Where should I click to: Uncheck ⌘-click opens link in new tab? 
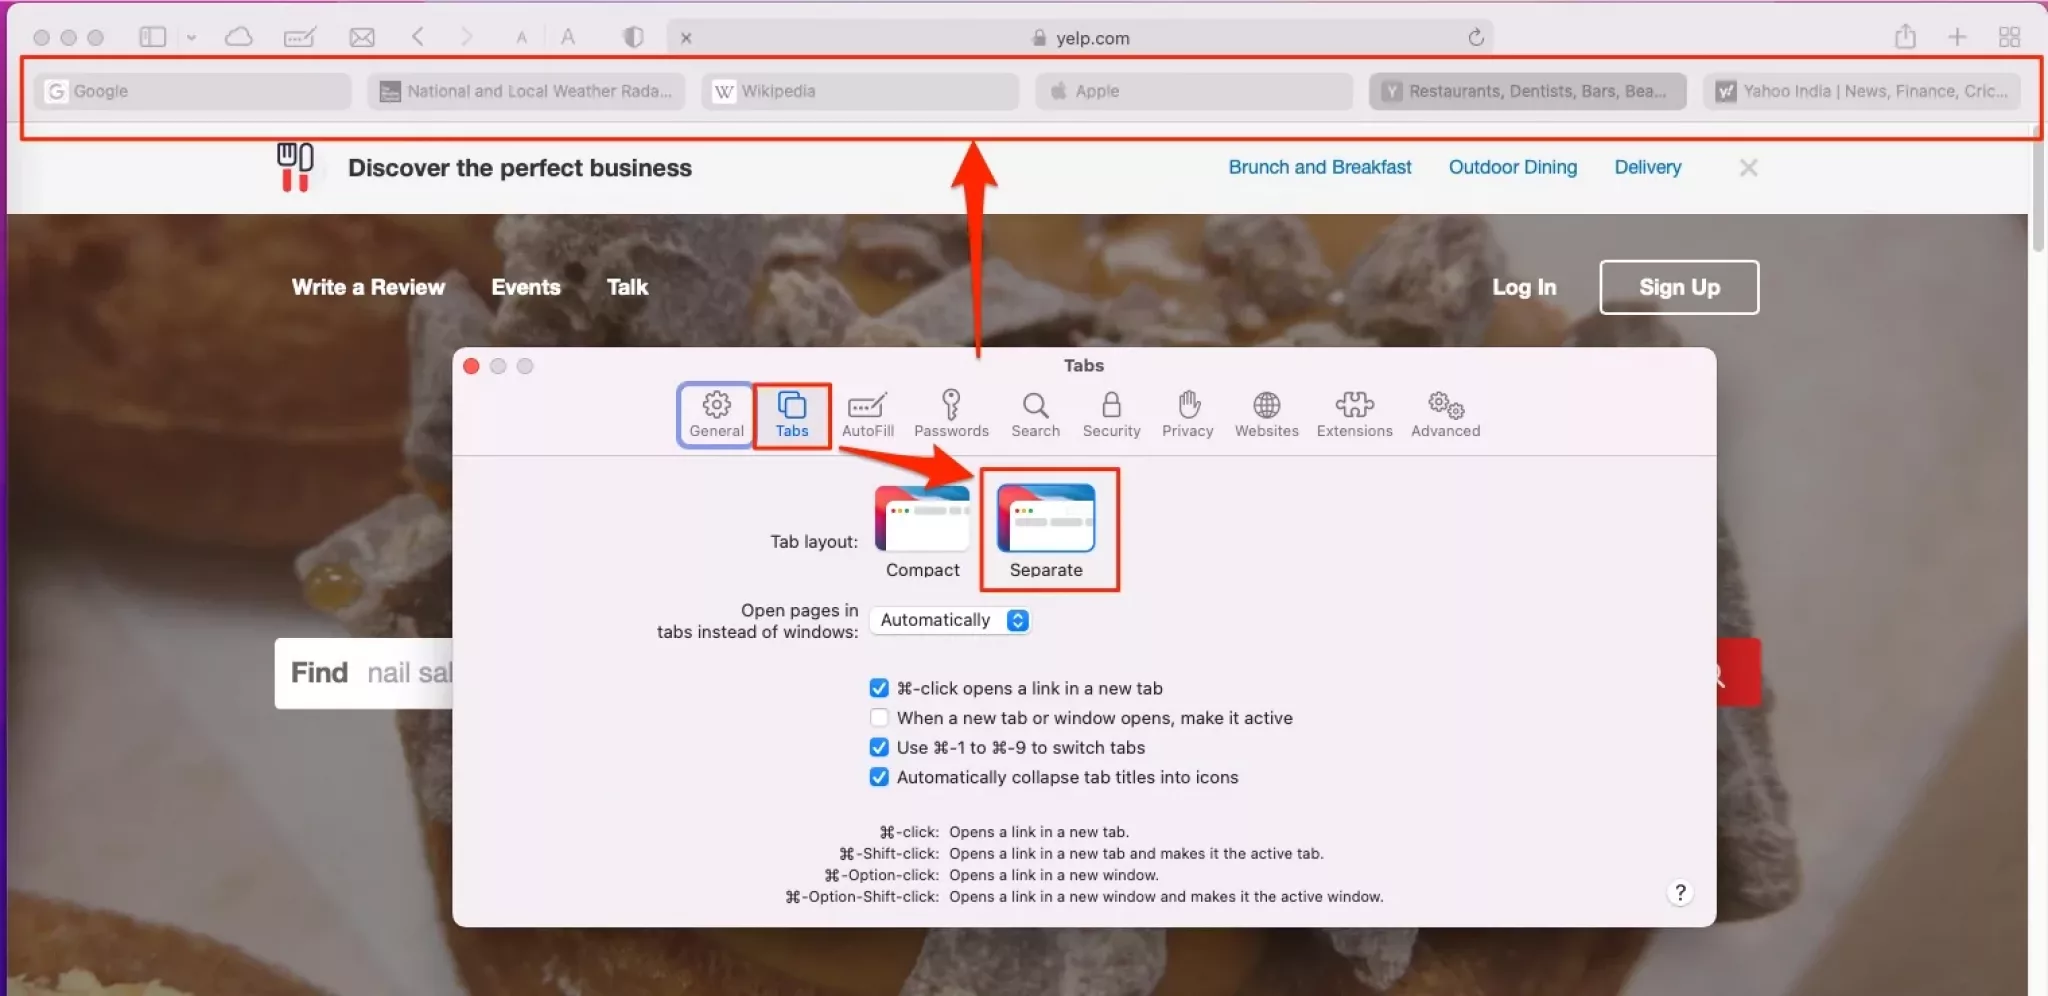pos(879,688)
